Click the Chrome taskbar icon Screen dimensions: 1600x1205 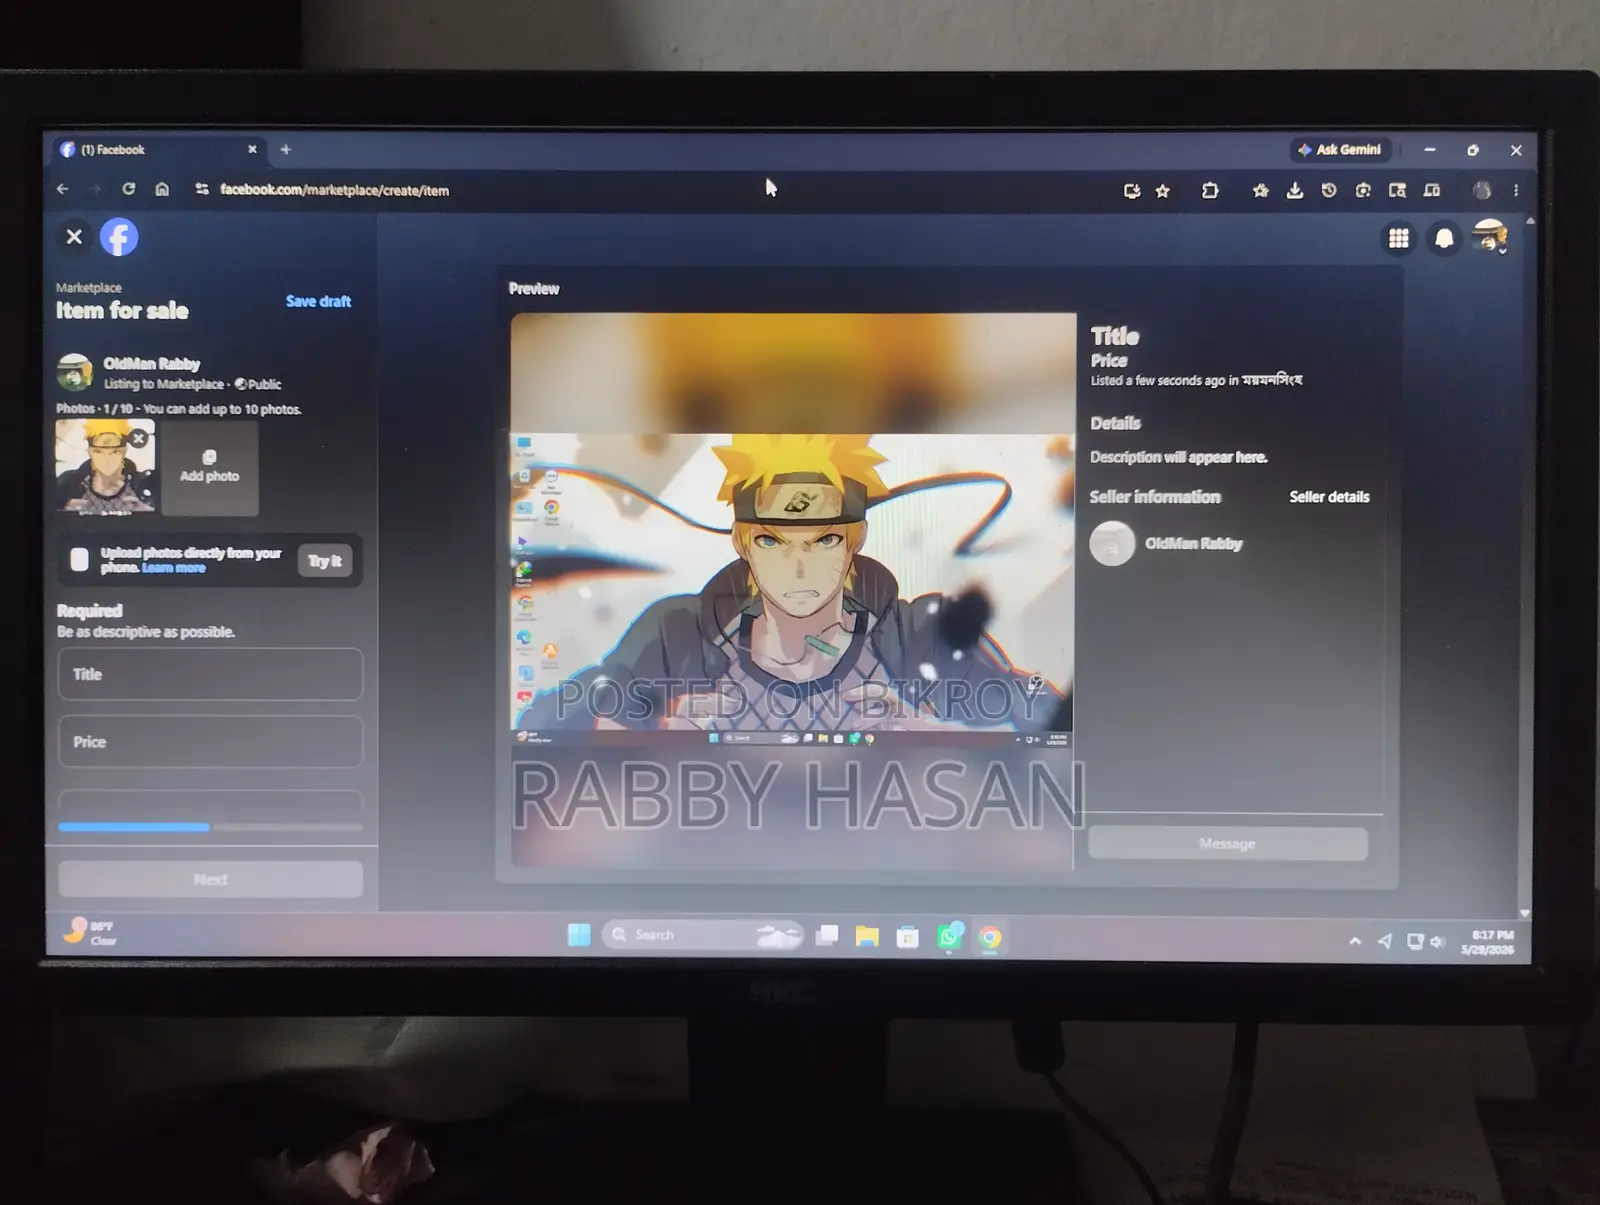(x=990, y=937)
